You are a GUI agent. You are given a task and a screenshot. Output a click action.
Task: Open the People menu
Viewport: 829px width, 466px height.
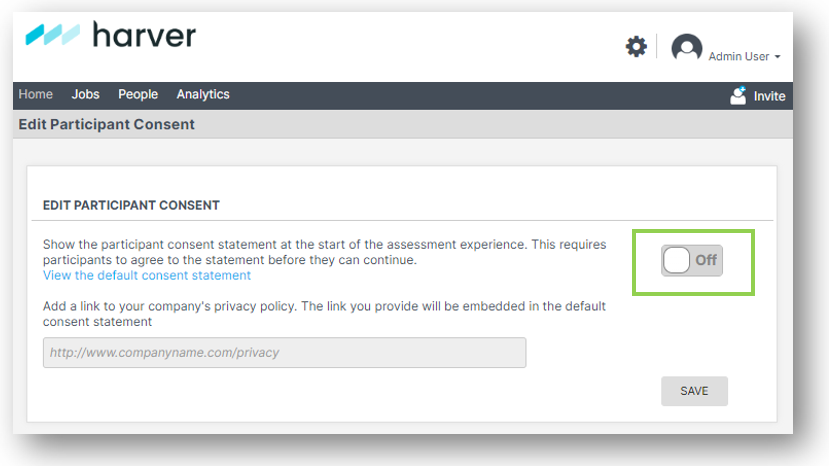[x=138, y=94]
